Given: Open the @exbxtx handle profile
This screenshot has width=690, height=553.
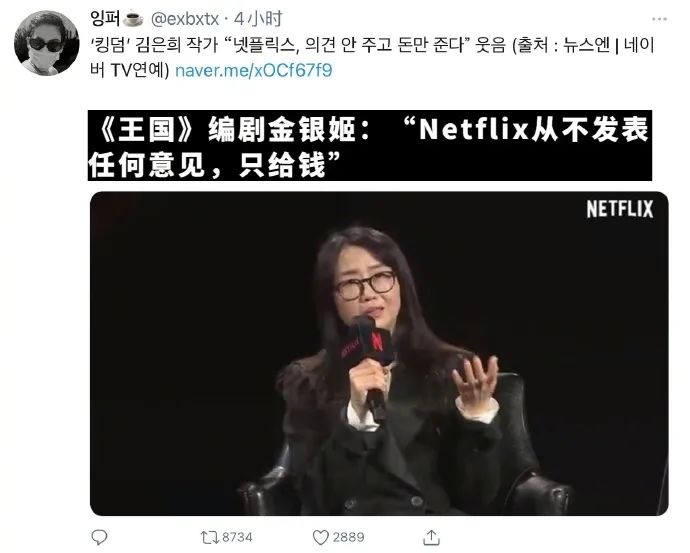Looking at the screenshot, I should pyautogui.click(x=185, y=19).
